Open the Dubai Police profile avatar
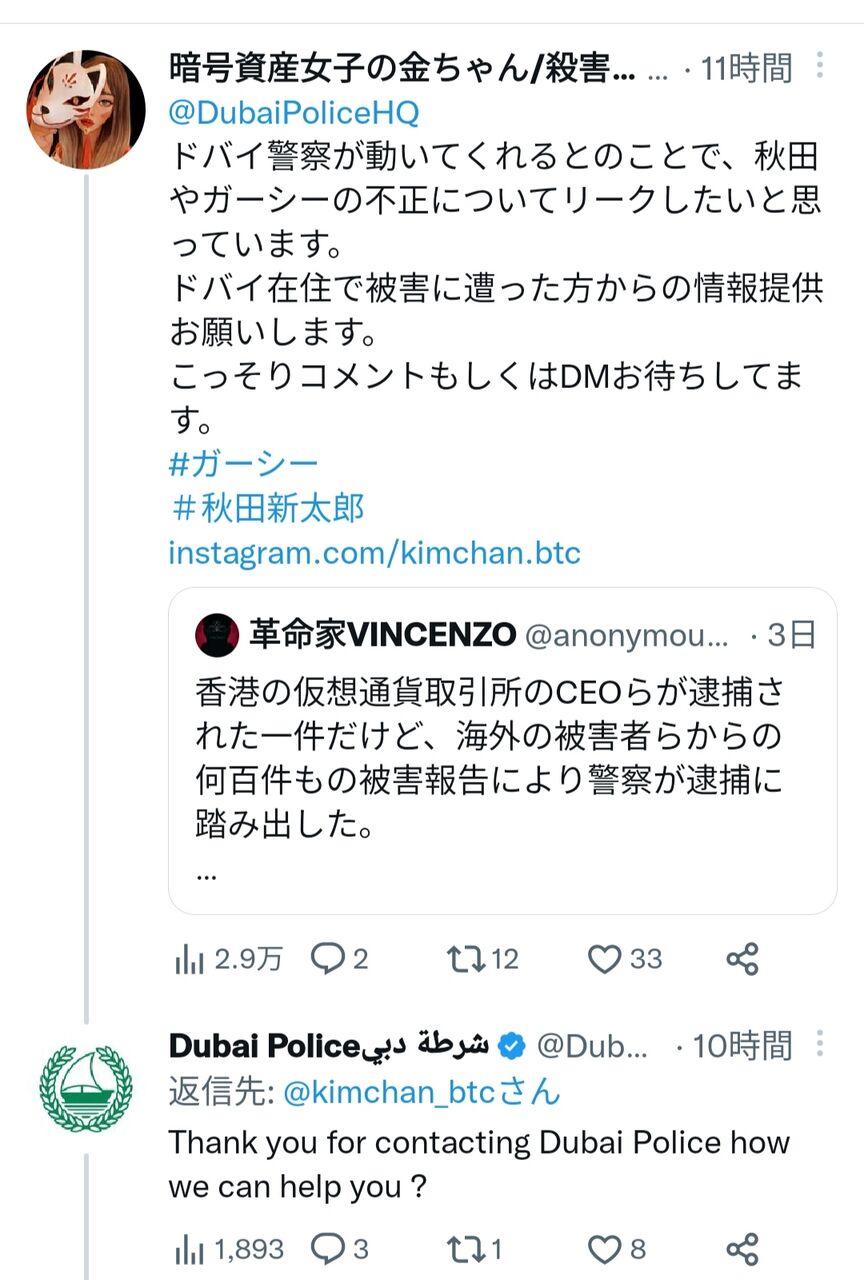Viewport: 864px width, 1280px height. click(86, 1088)
